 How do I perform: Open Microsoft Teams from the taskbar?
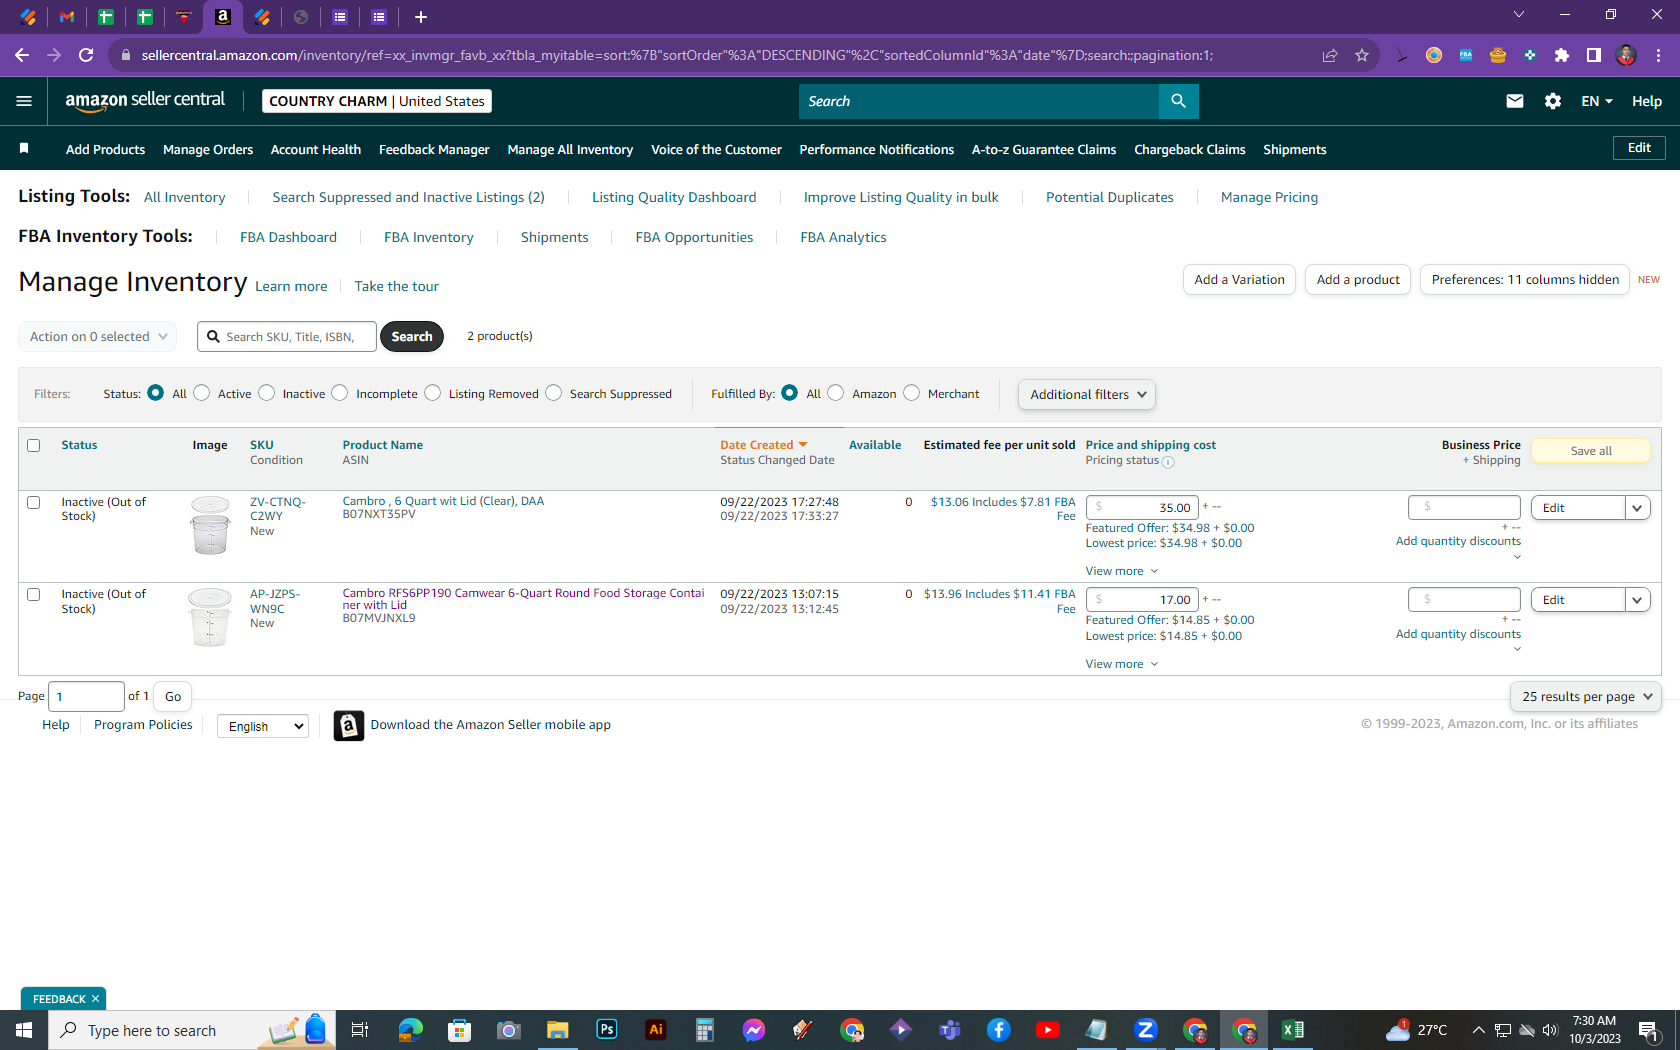pyautogui.click(x=950, y=1030)
